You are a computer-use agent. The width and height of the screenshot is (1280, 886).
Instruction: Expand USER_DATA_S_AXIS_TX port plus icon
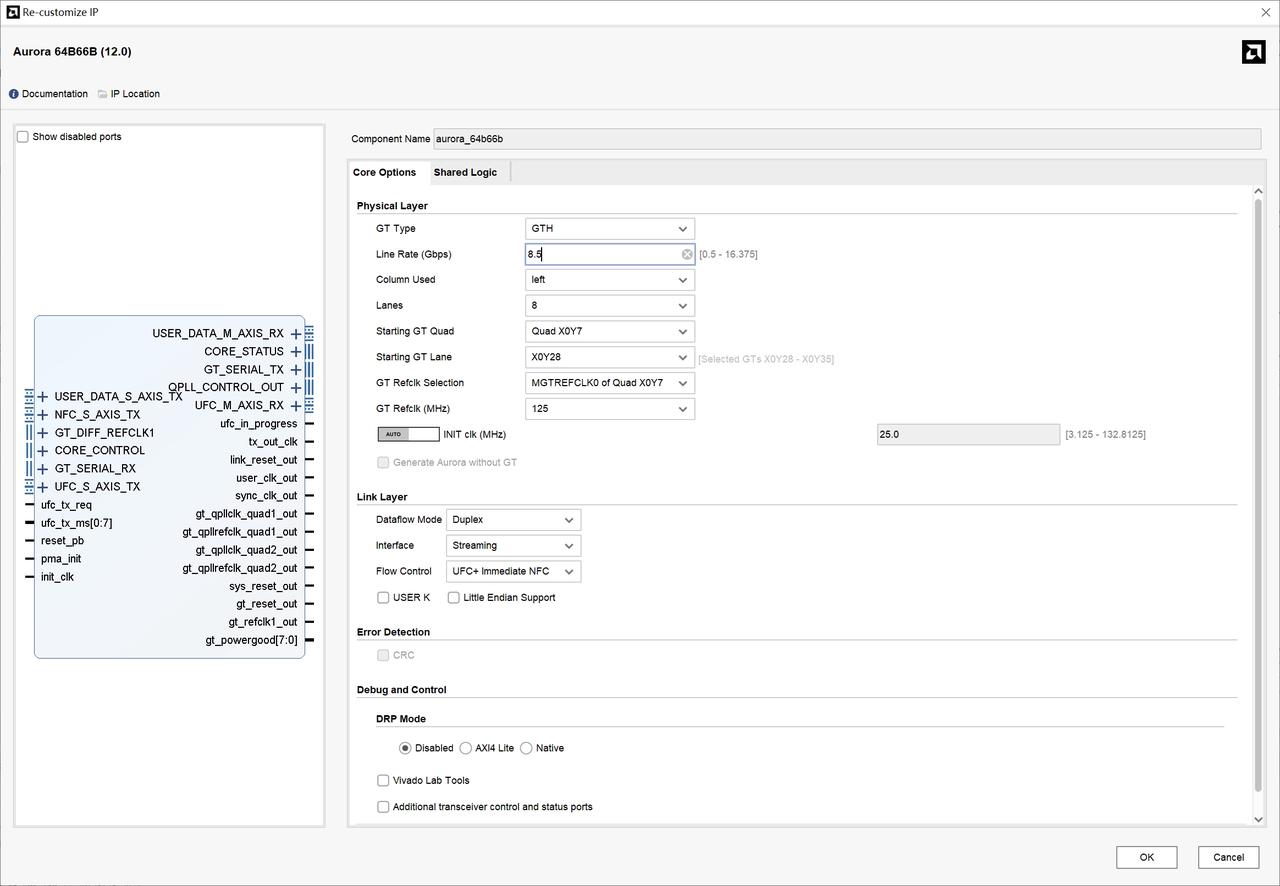click(43, 397)
